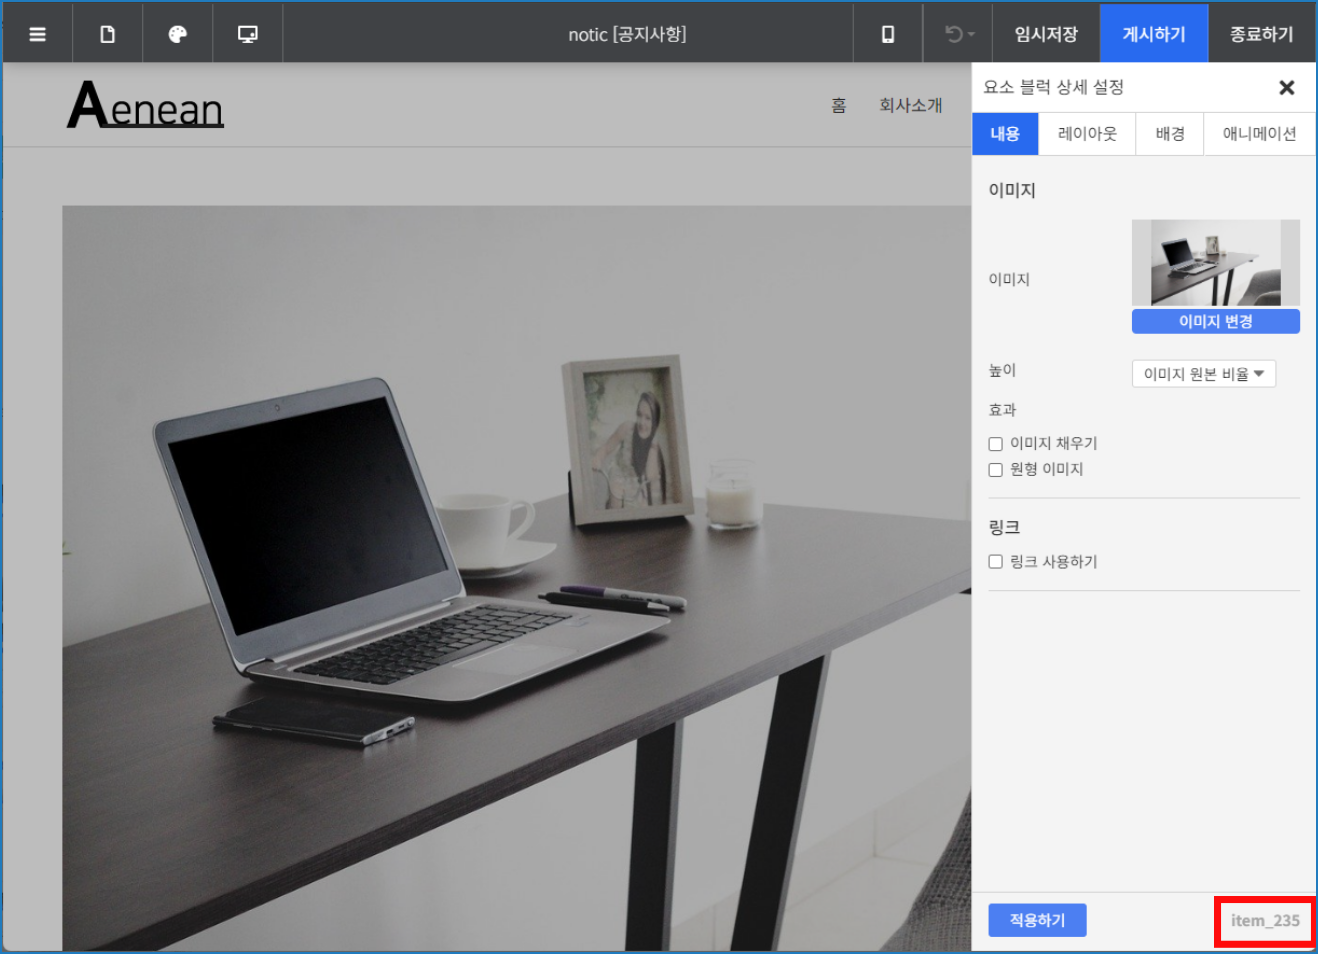1318x954 pixels.
Task: Open the hamburger menu icon
Action: [x=38, y=34]
